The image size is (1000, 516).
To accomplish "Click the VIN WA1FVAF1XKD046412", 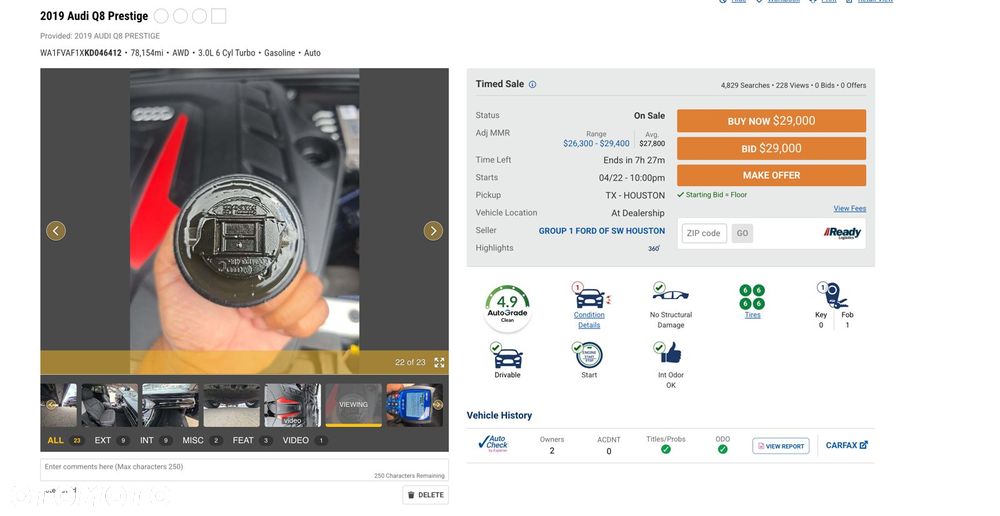I will (80, 53).
